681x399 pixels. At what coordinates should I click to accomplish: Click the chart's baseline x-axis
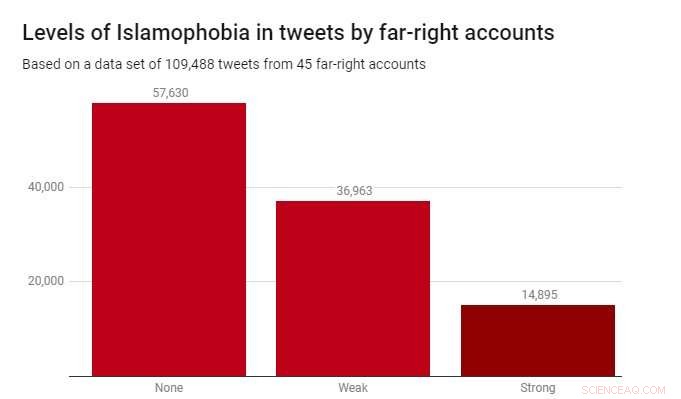[346, 376]
